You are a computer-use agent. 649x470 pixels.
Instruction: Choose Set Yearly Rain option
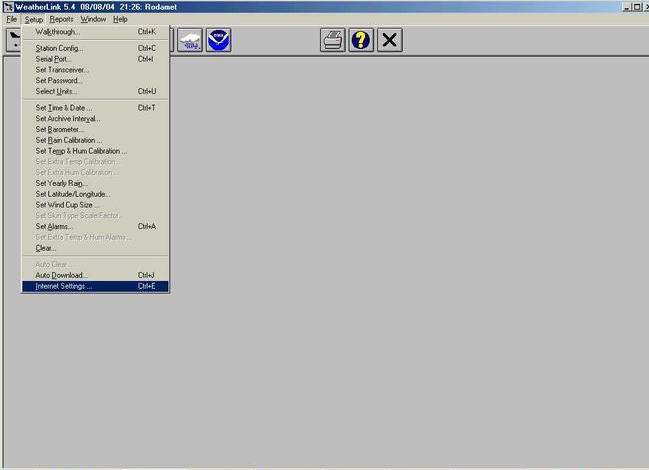[95, 183]
